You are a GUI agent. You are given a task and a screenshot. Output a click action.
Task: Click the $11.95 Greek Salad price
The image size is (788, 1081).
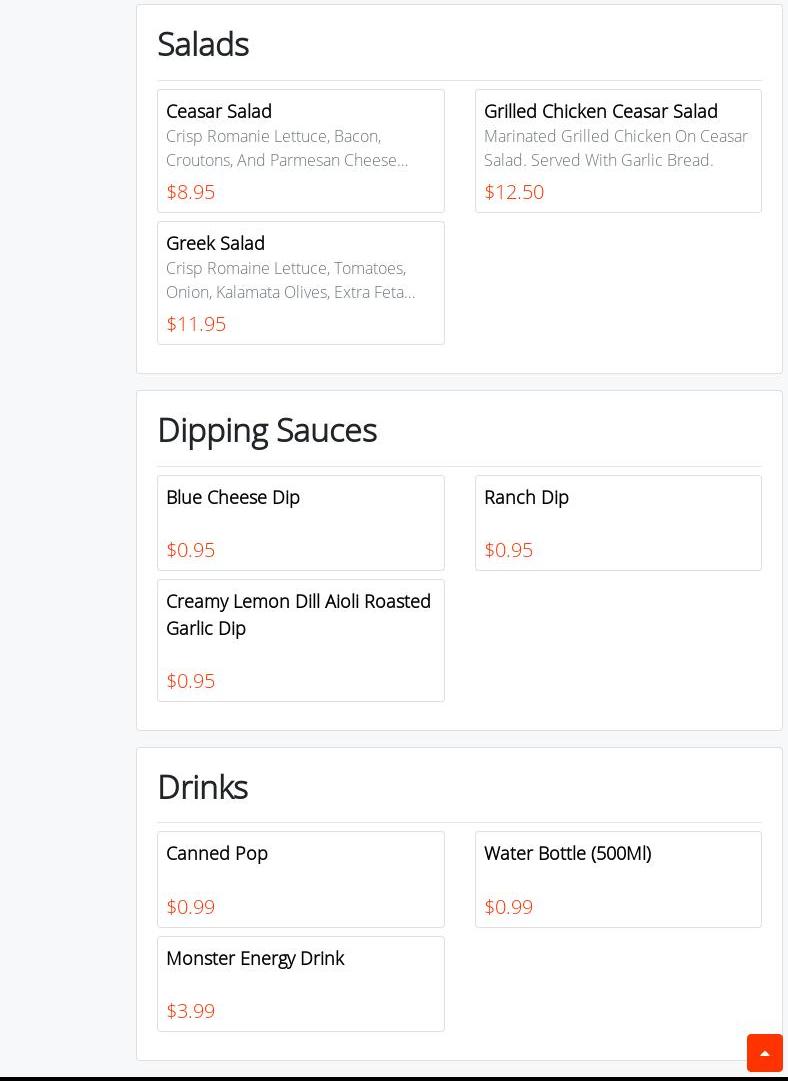tap(196, 324)
